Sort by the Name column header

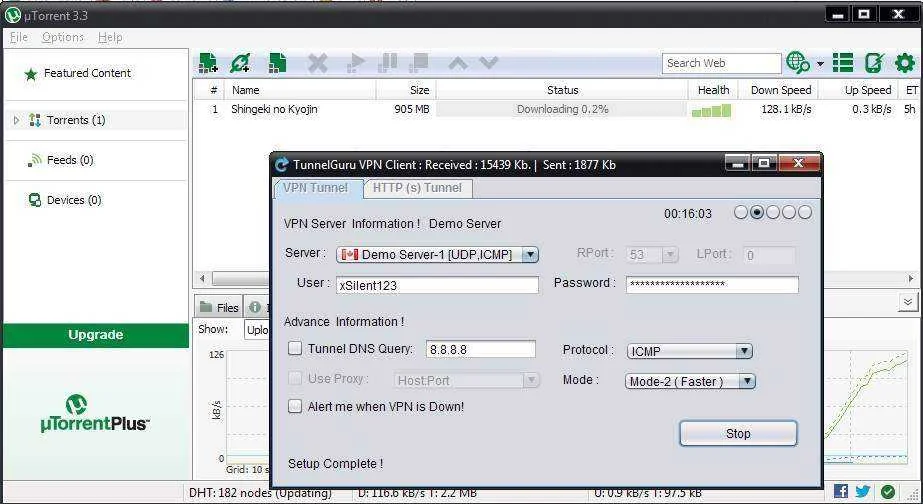tap(300, 90)
